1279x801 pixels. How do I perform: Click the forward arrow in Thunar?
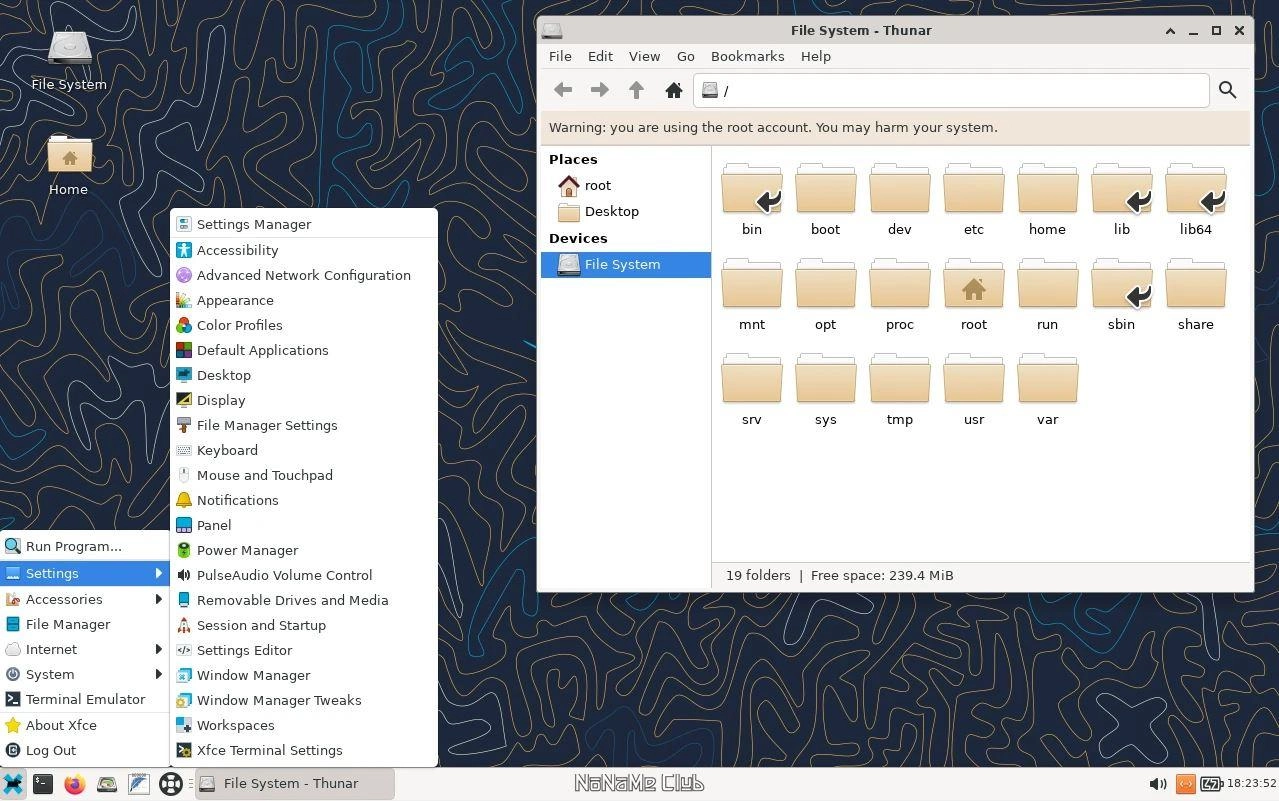tap(600, 90)
